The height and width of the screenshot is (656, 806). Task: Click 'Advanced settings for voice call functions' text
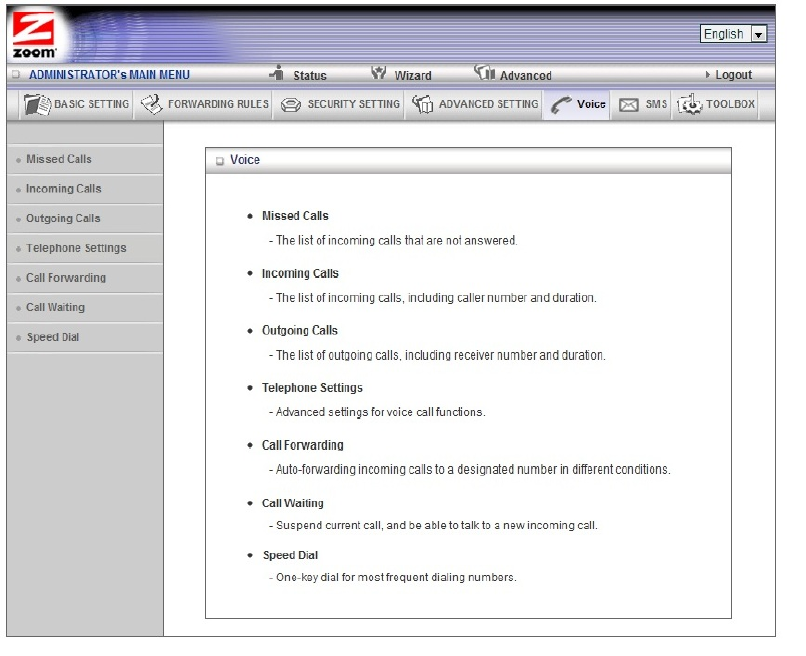point(380,412)
